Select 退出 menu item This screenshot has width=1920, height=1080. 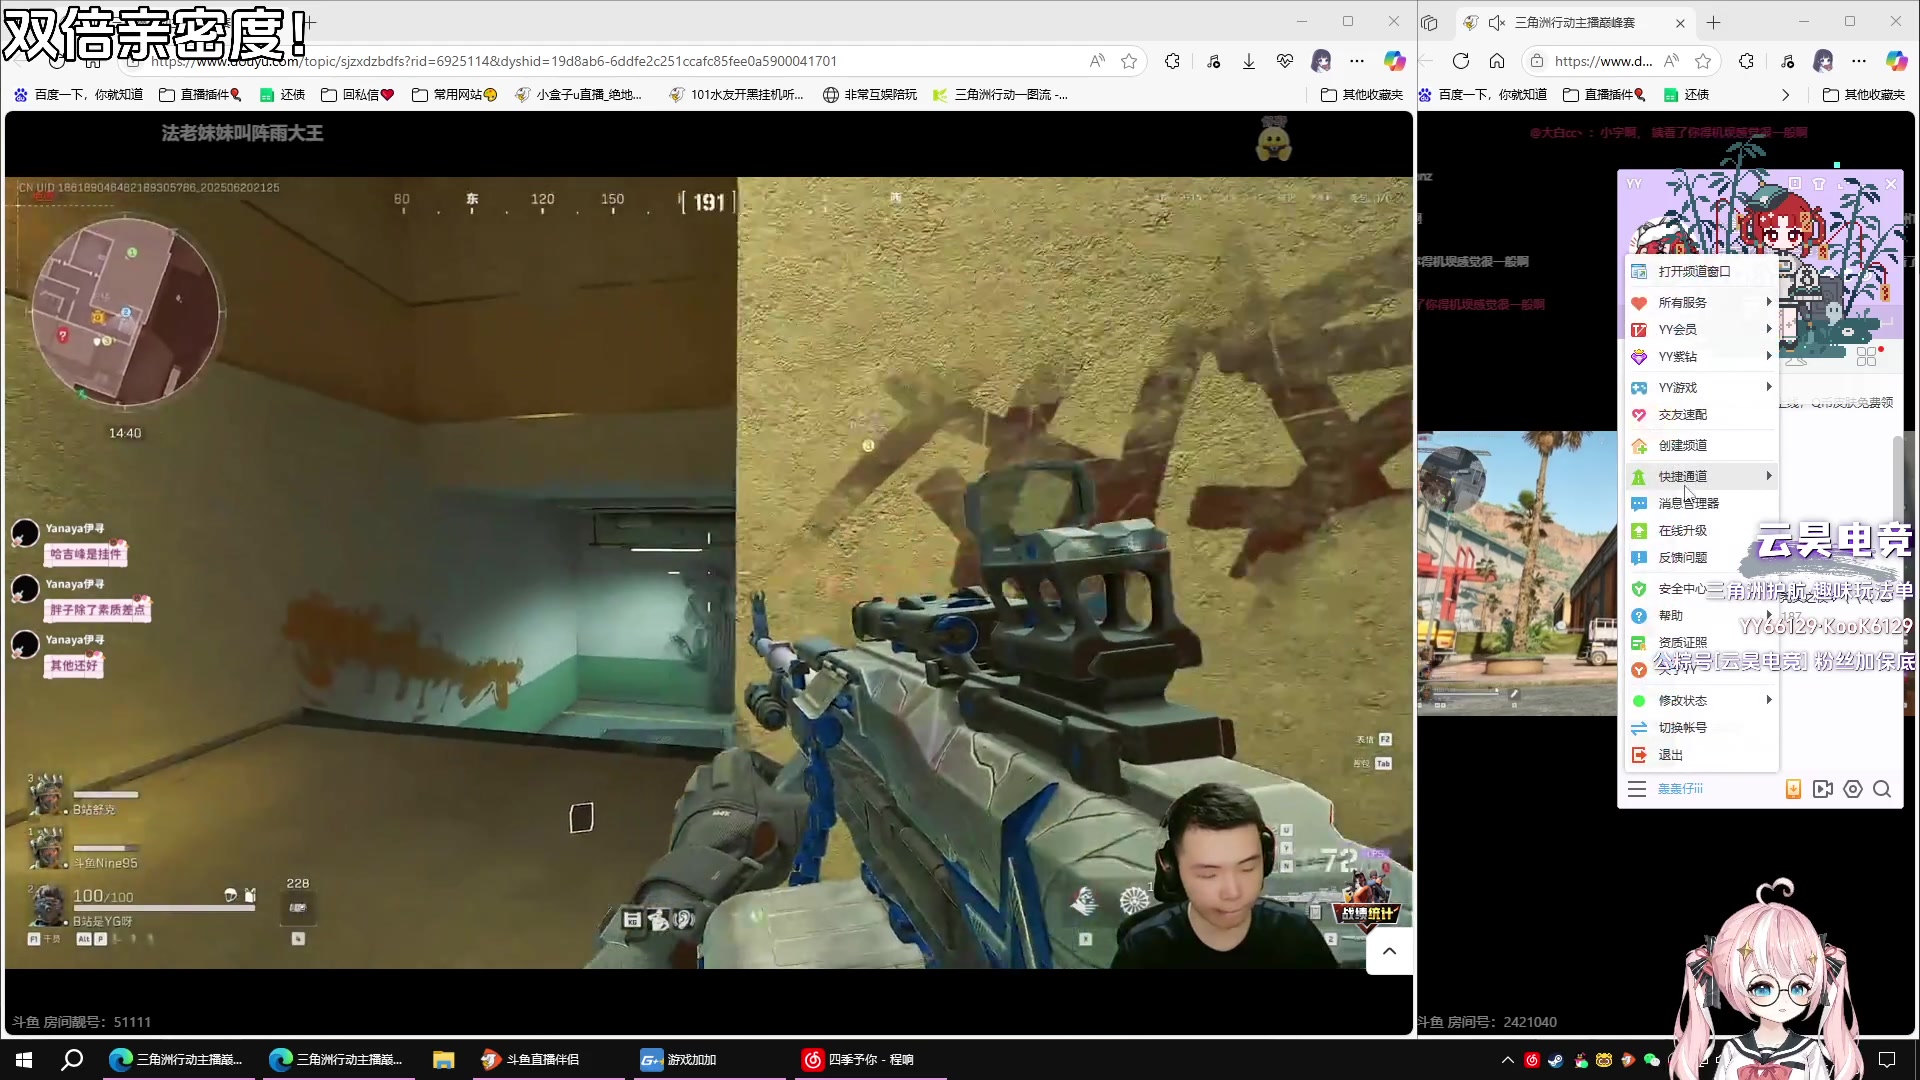click(x=1702, y=755)
